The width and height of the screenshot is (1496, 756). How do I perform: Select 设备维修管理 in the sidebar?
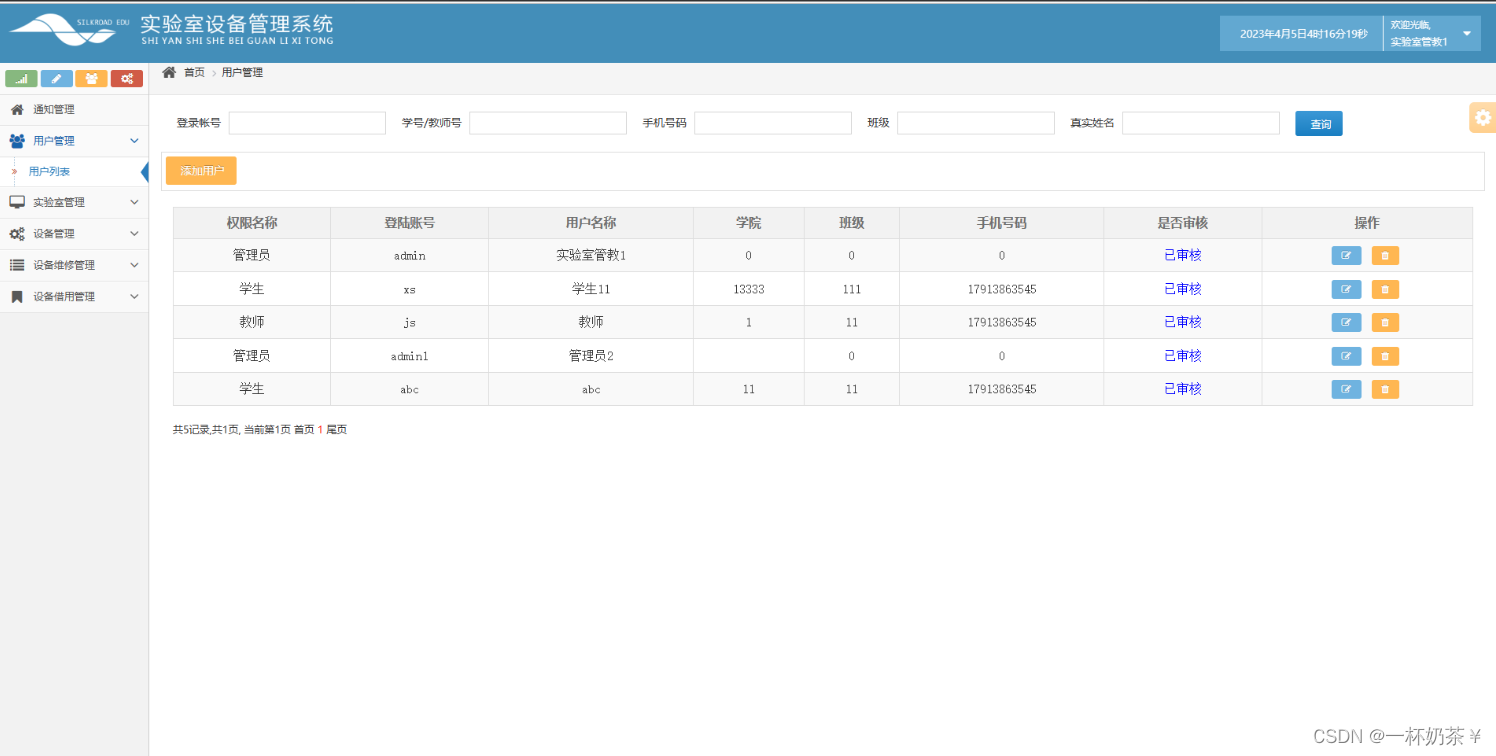(74, 265)
